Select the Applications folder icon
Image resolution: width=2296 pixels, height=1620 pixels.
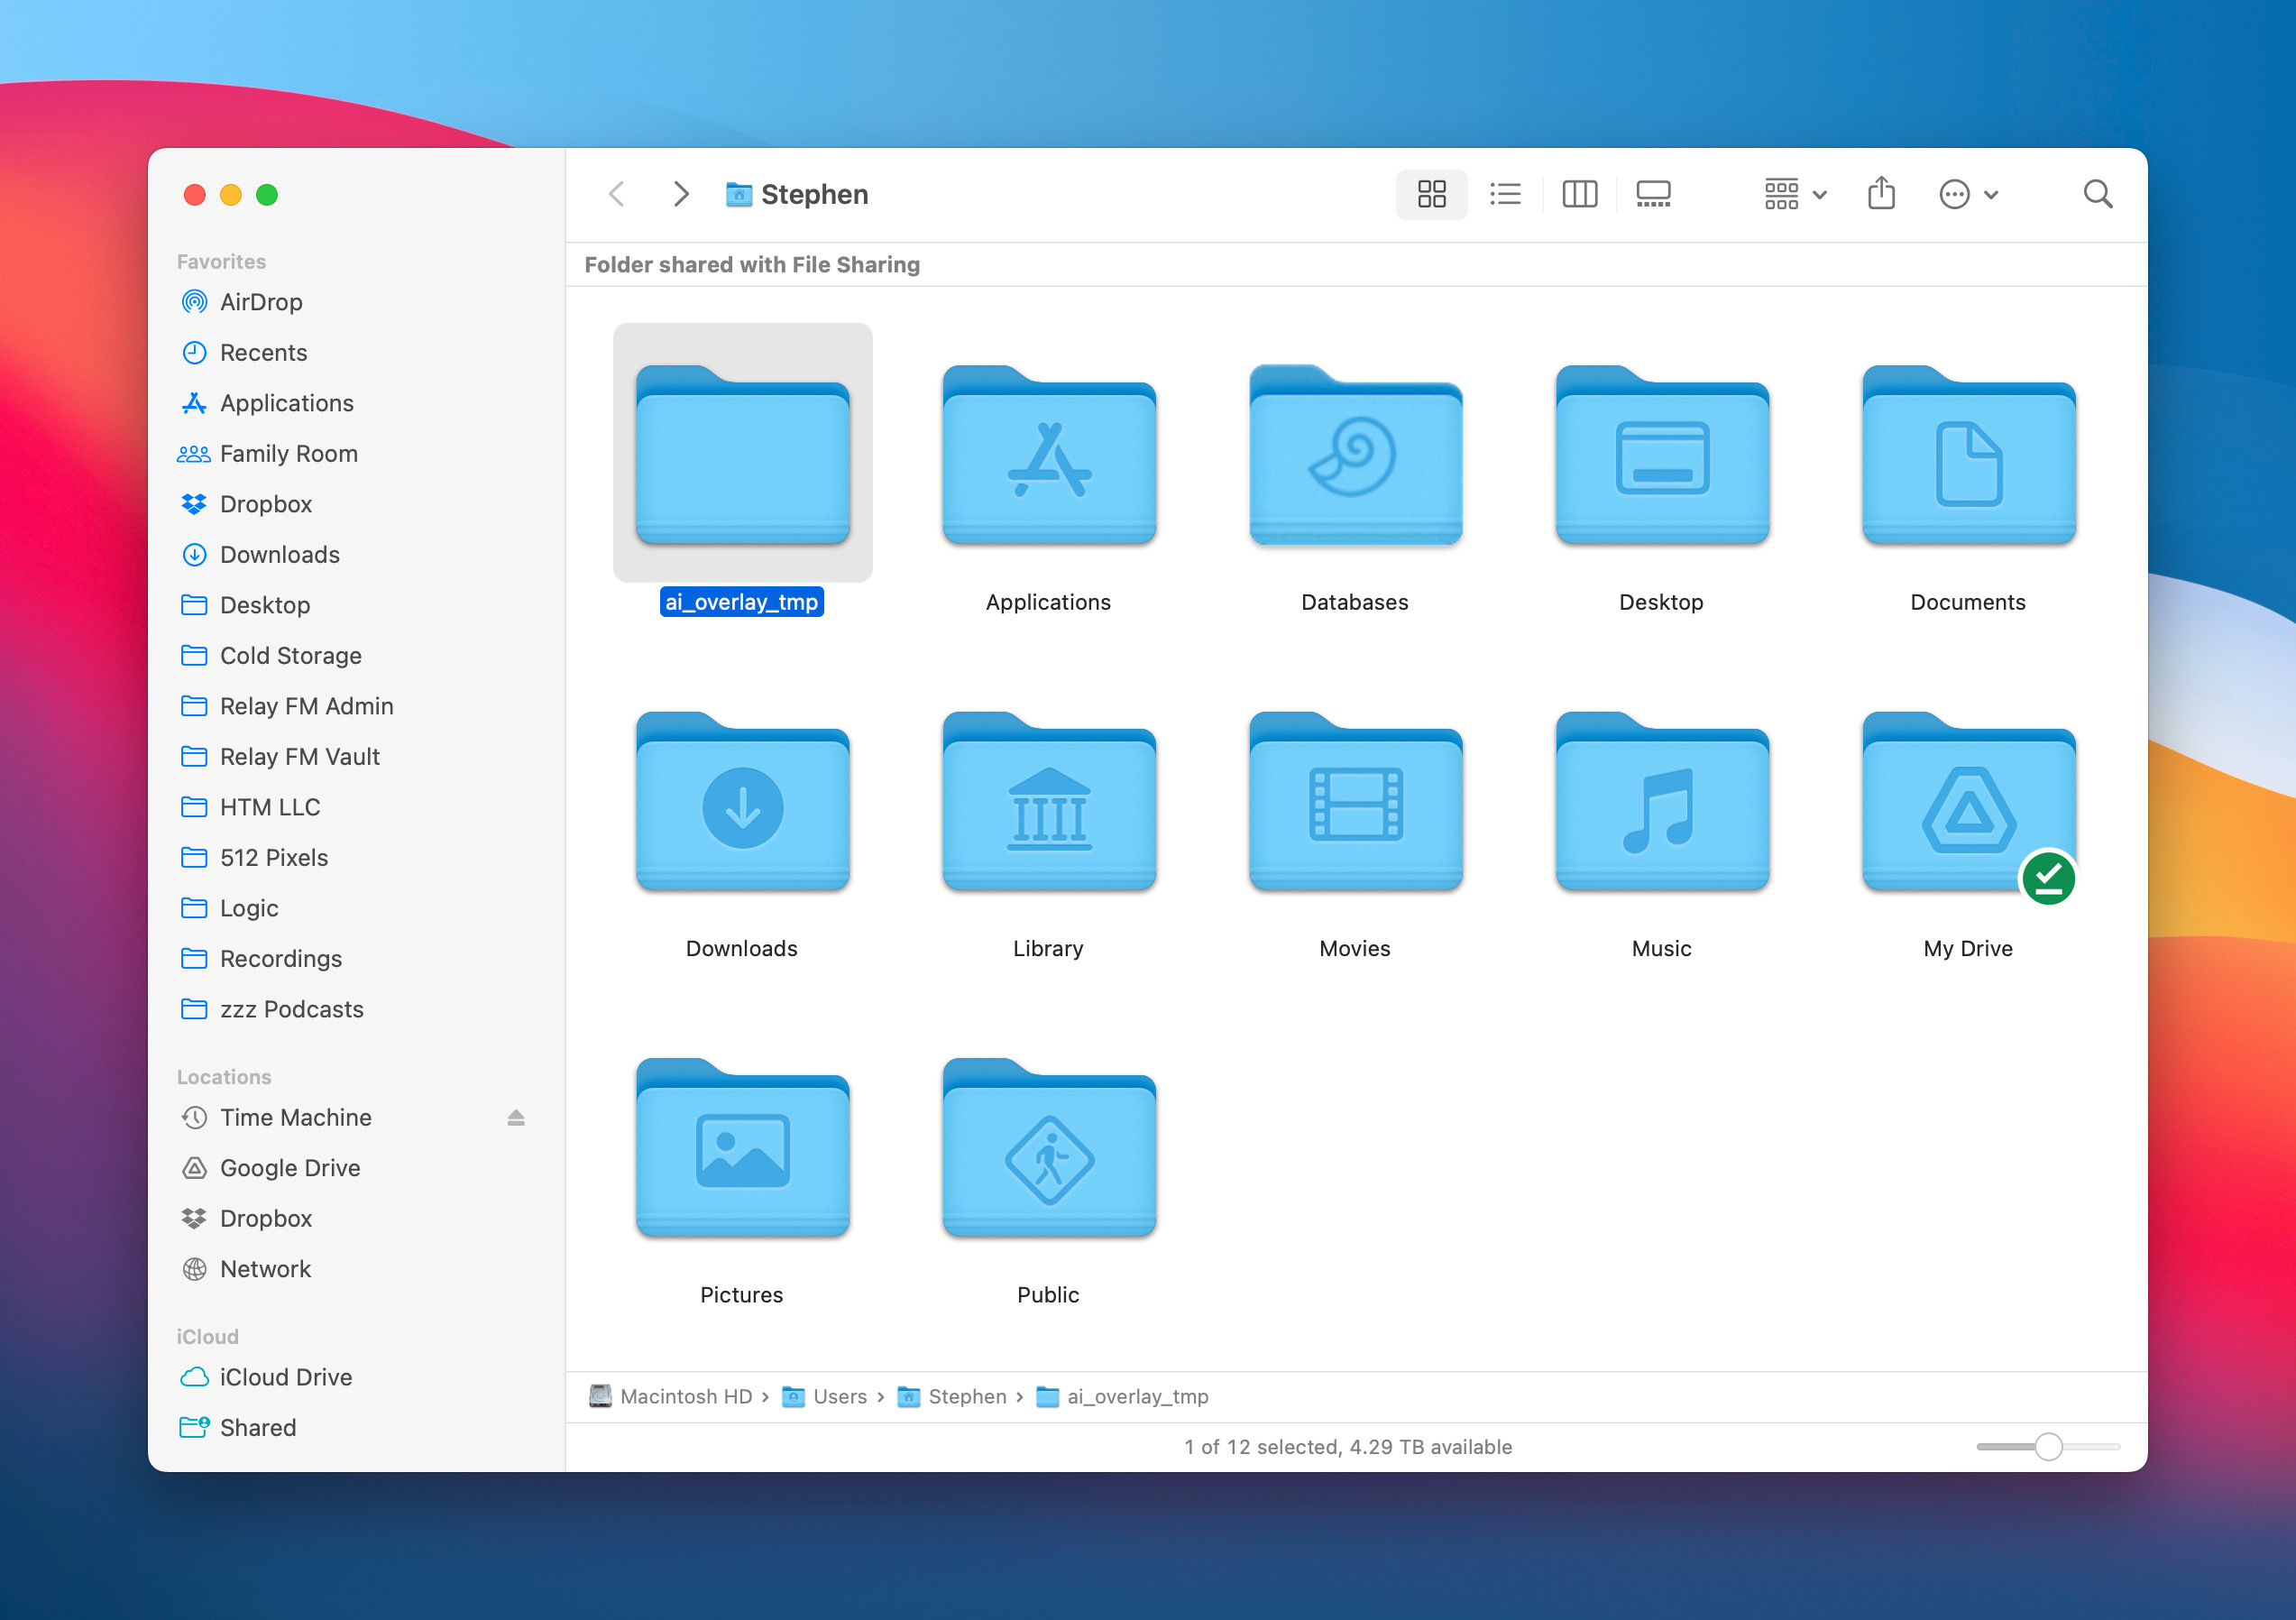pos(1048,454)
